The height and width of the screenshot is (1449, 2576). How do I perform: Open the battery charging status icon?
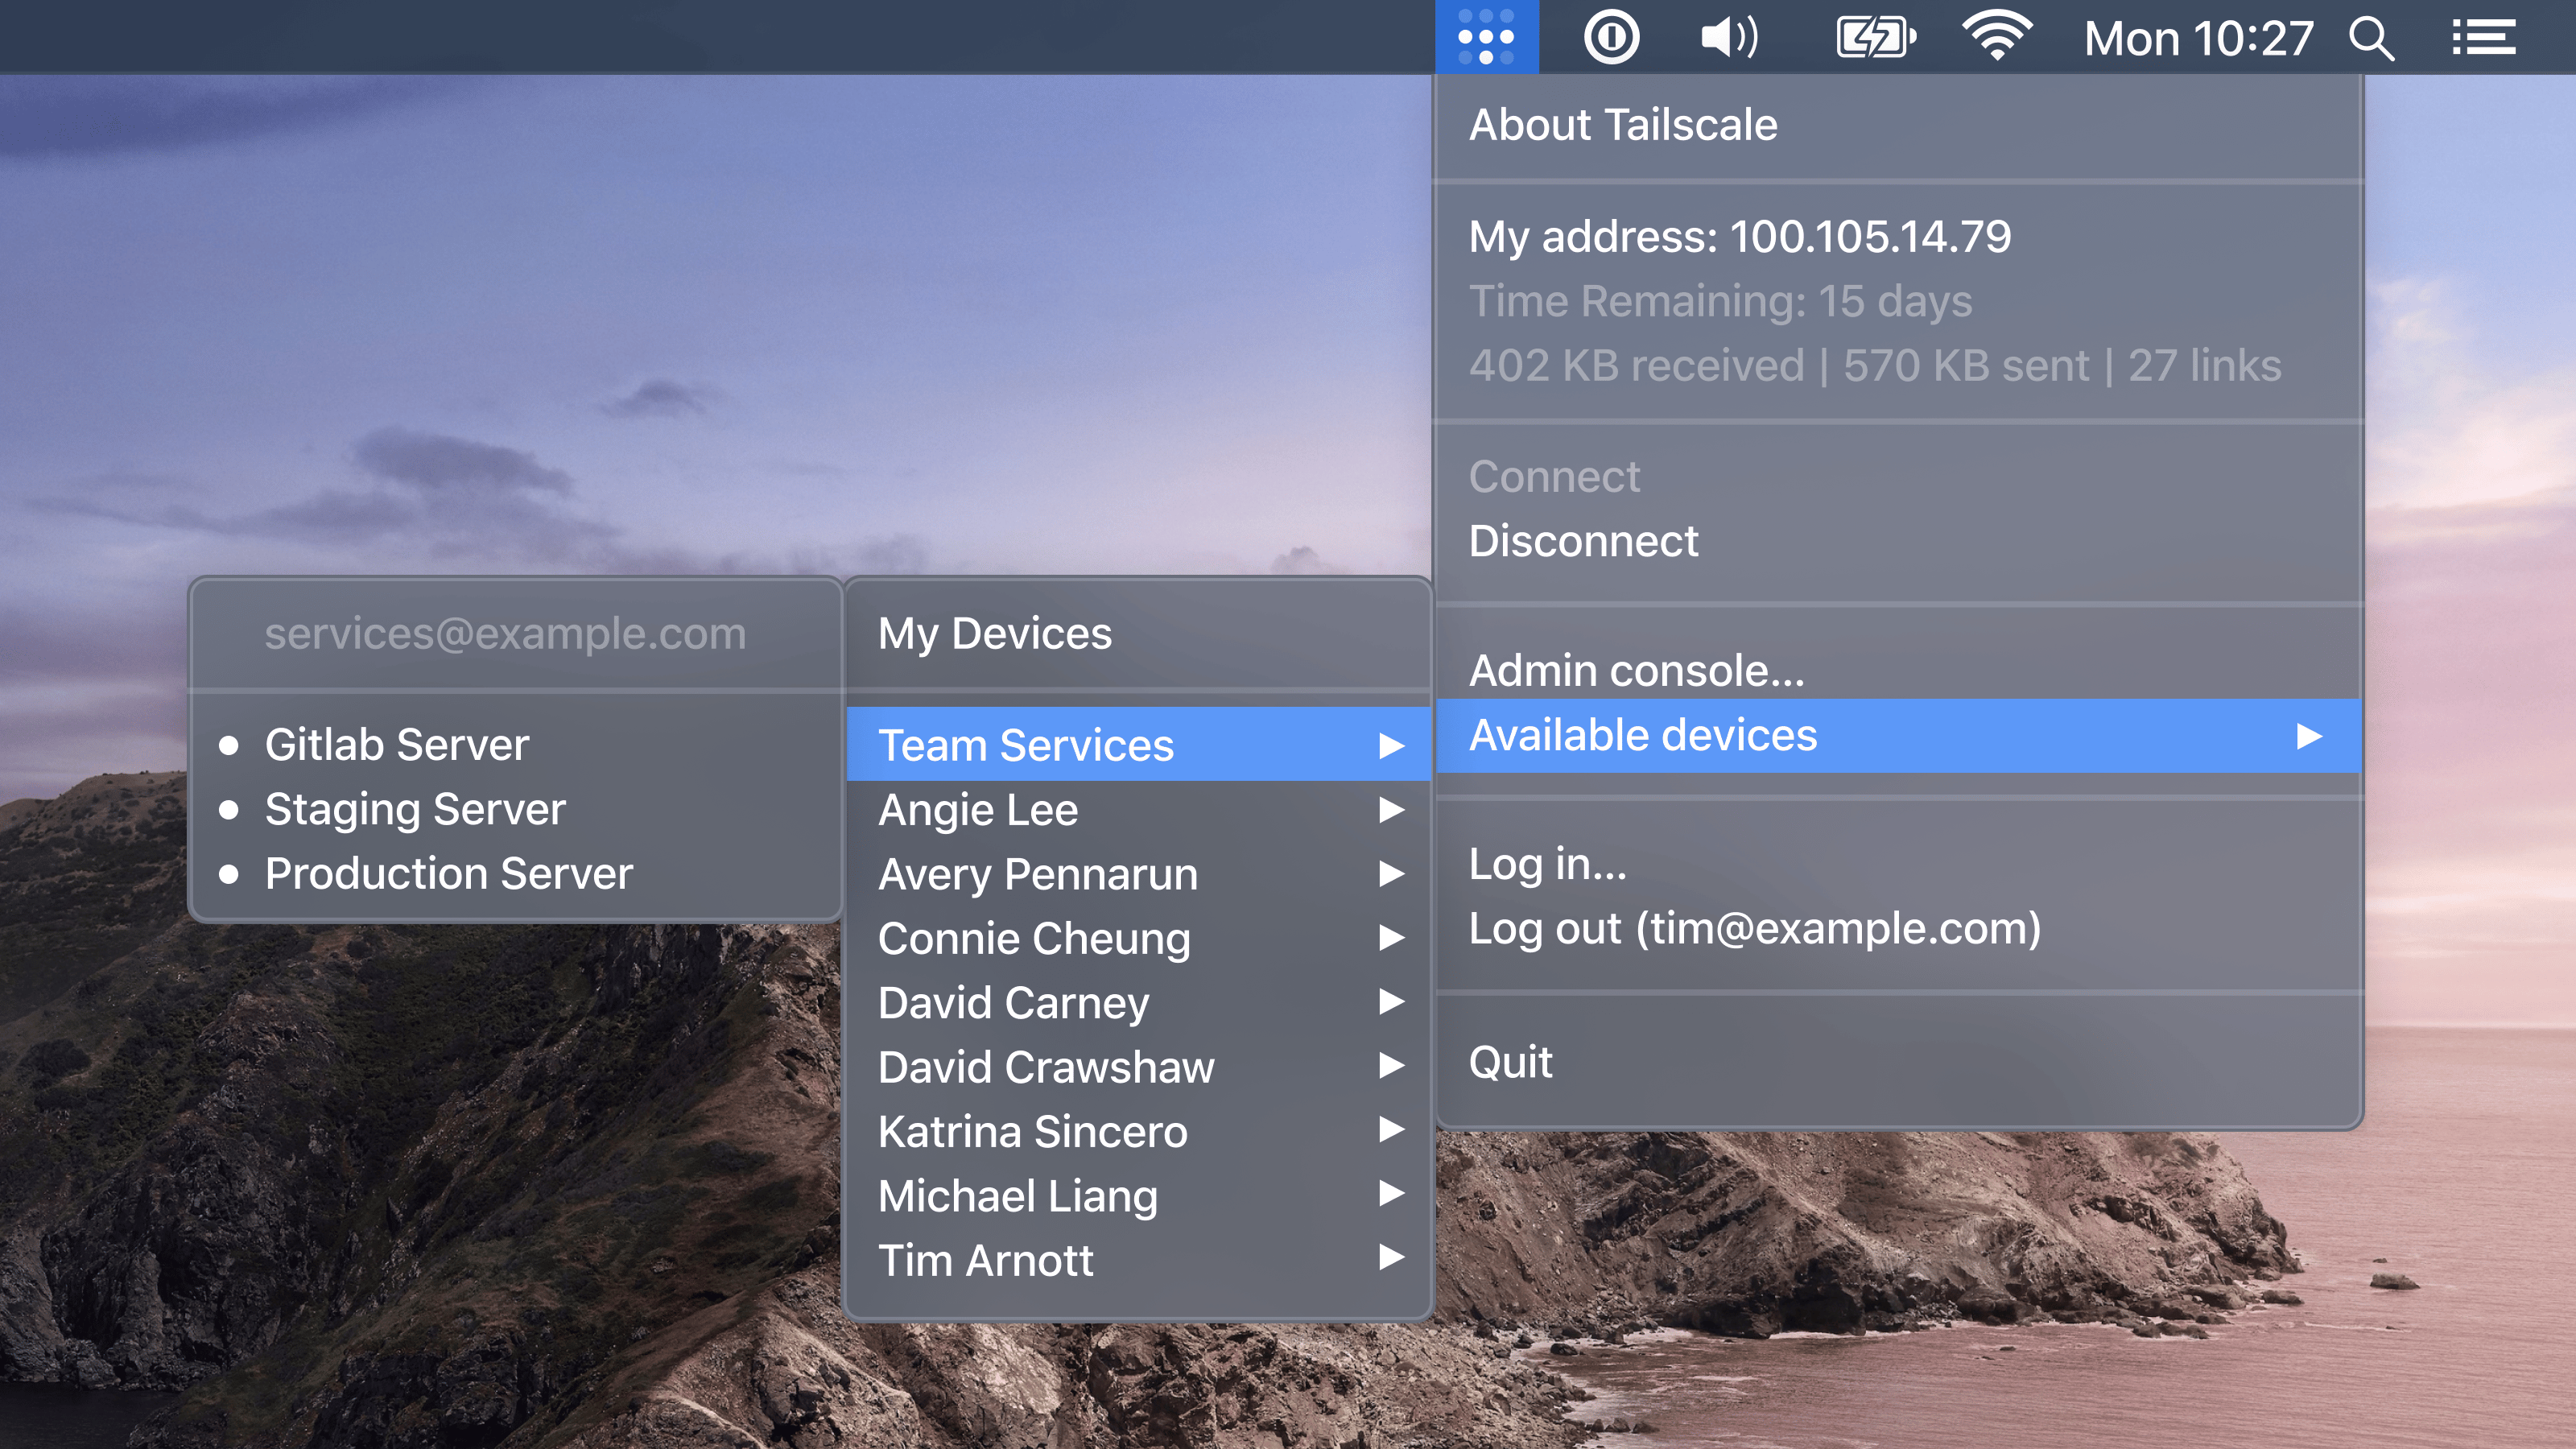click(x=1875, y=37)
